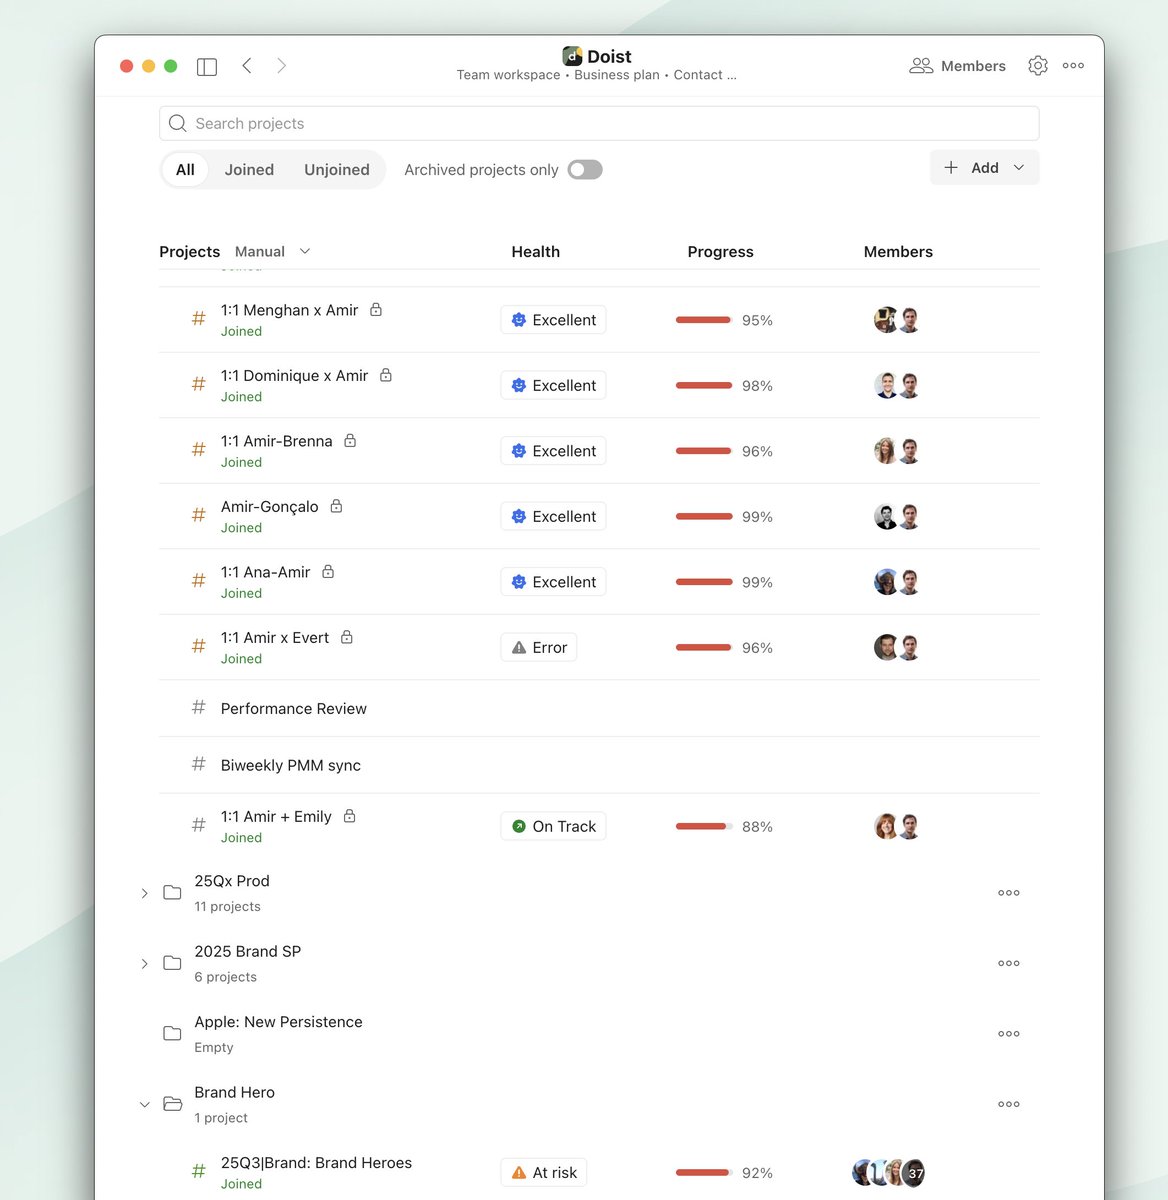
Task: Click the Doist workspace logo
Action: point(572,56)
